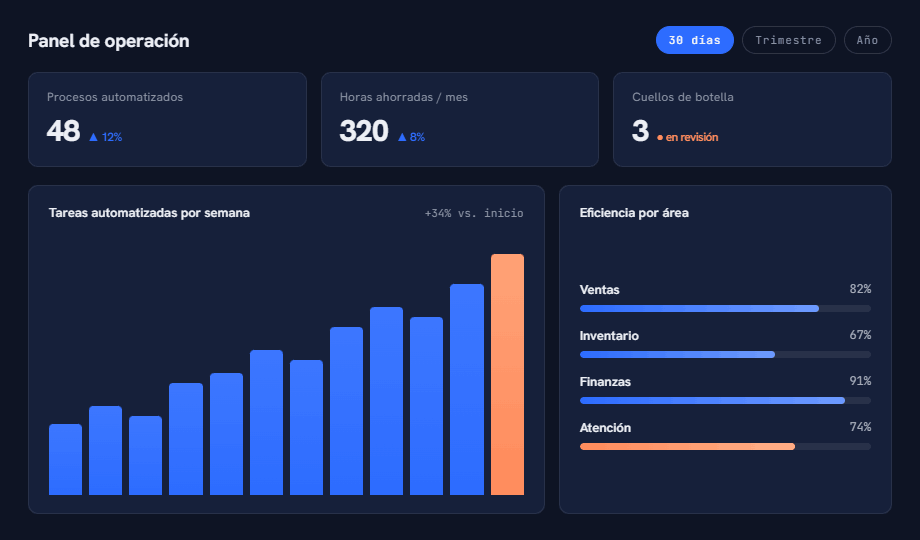Click the 74% value for Atención

860,427
